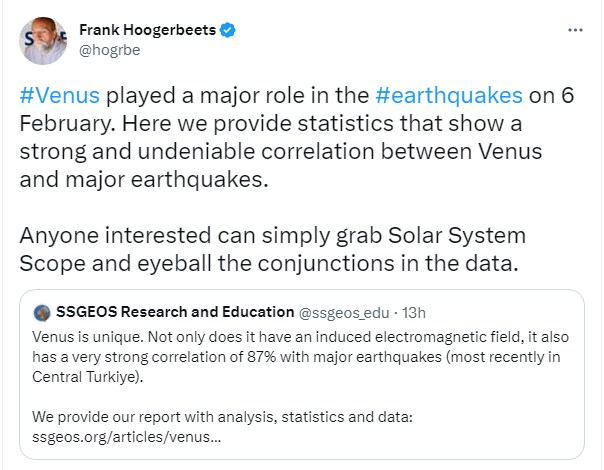Open the #earthquakes hashtag
604x470 pixels.
449,96
